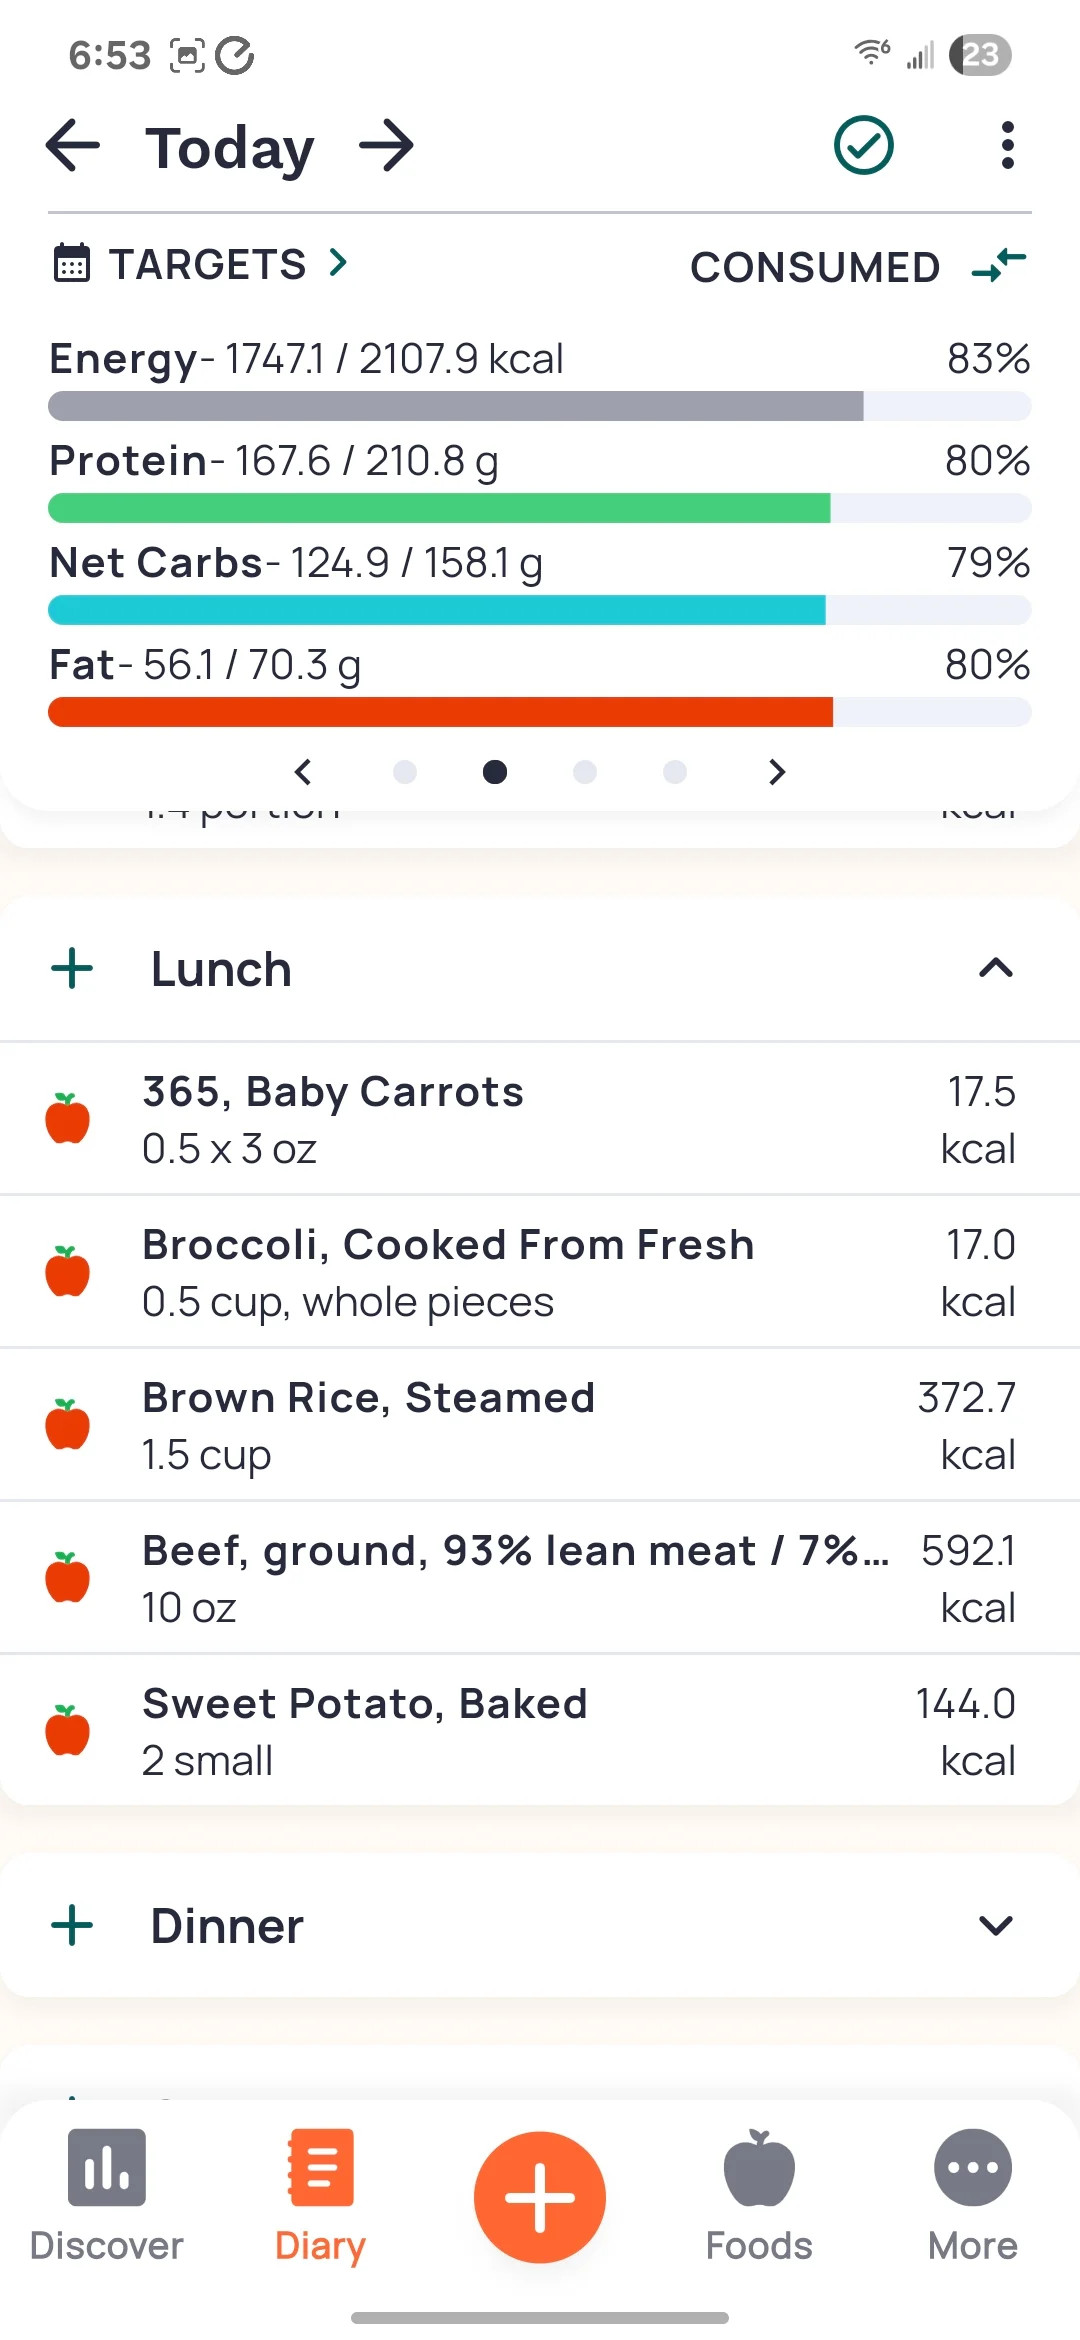This screenshot has width=1080, height=2340.
Task: Show the previous summary page with the left chevron
Action: tap(303, 772)
